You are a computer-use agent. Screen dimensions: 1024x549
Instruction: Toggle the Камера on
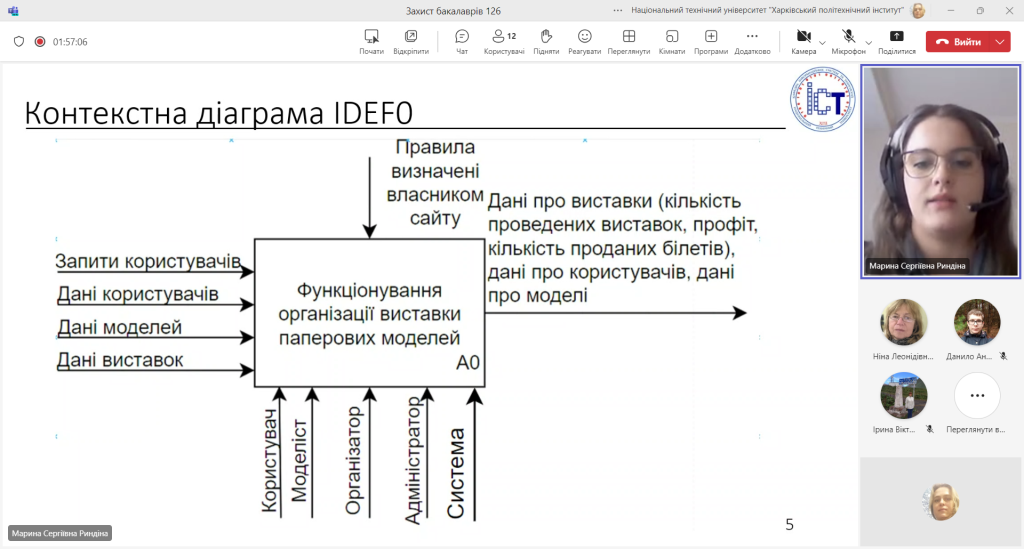point(803,42)
